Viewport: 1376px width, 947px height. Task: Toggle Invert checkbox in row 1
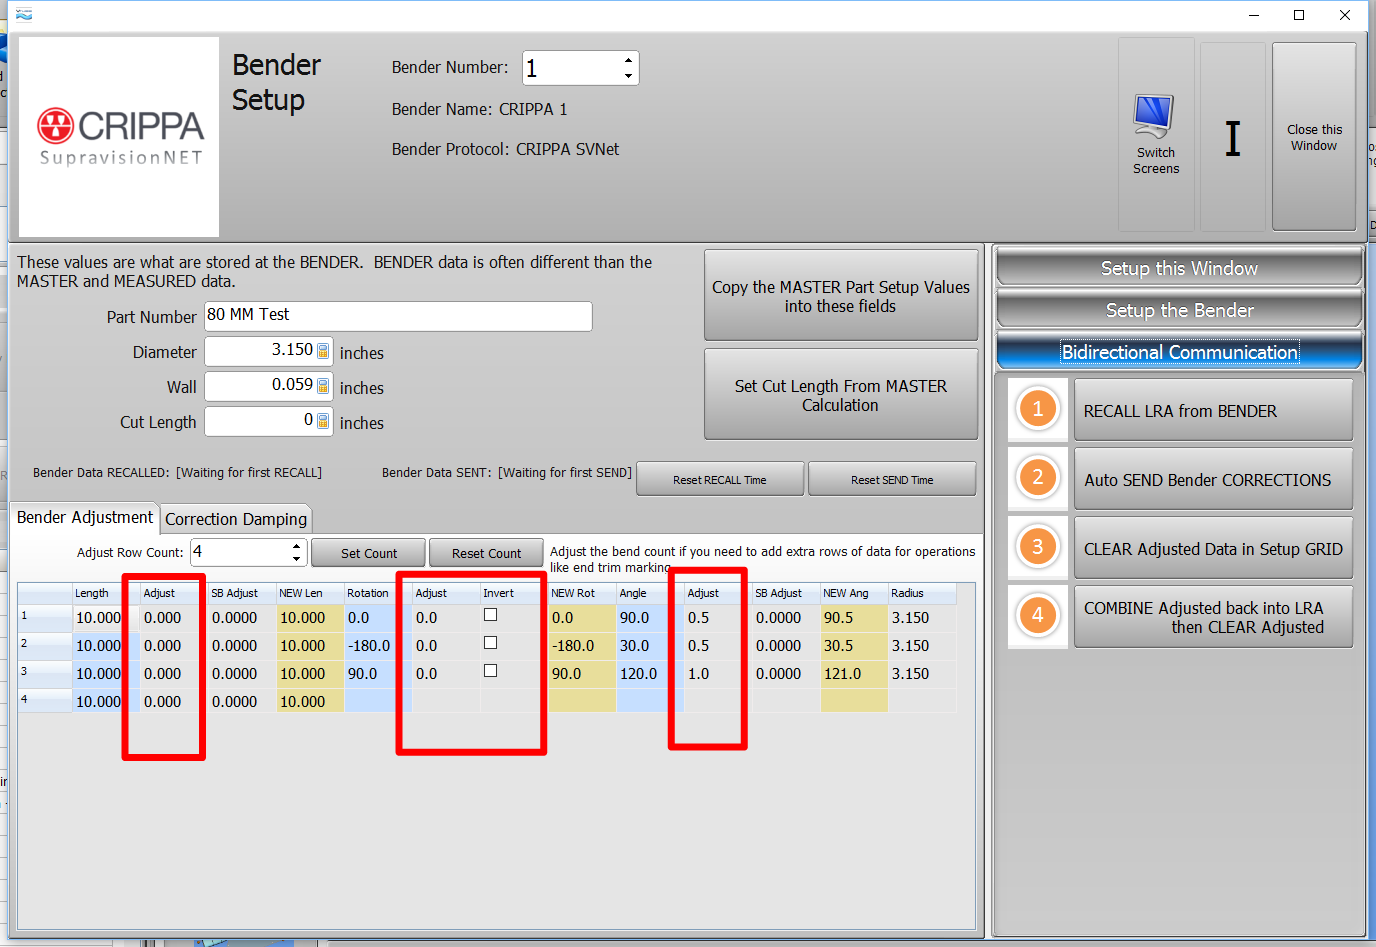[x=490, y=615]
